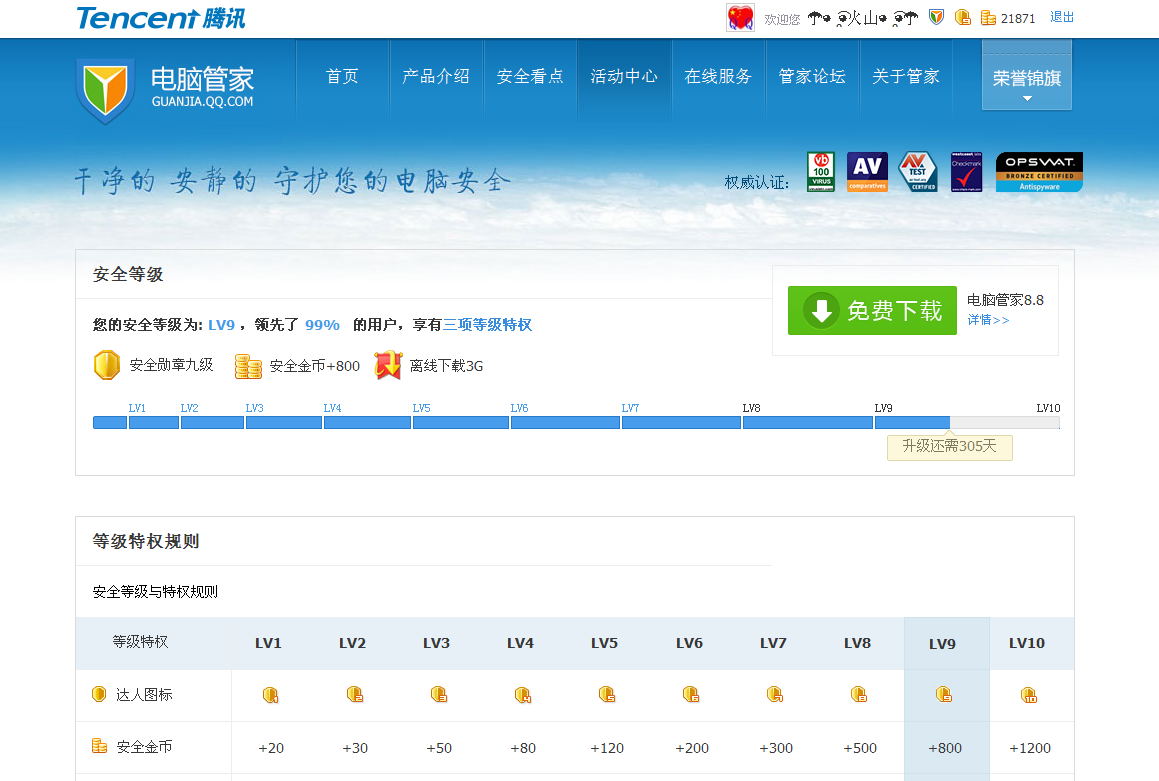Image resolution: width=1159 pixels, height=781 pixels.
Task: Click the LV1 badge icon in the table
Action: [x=271, y=695]
